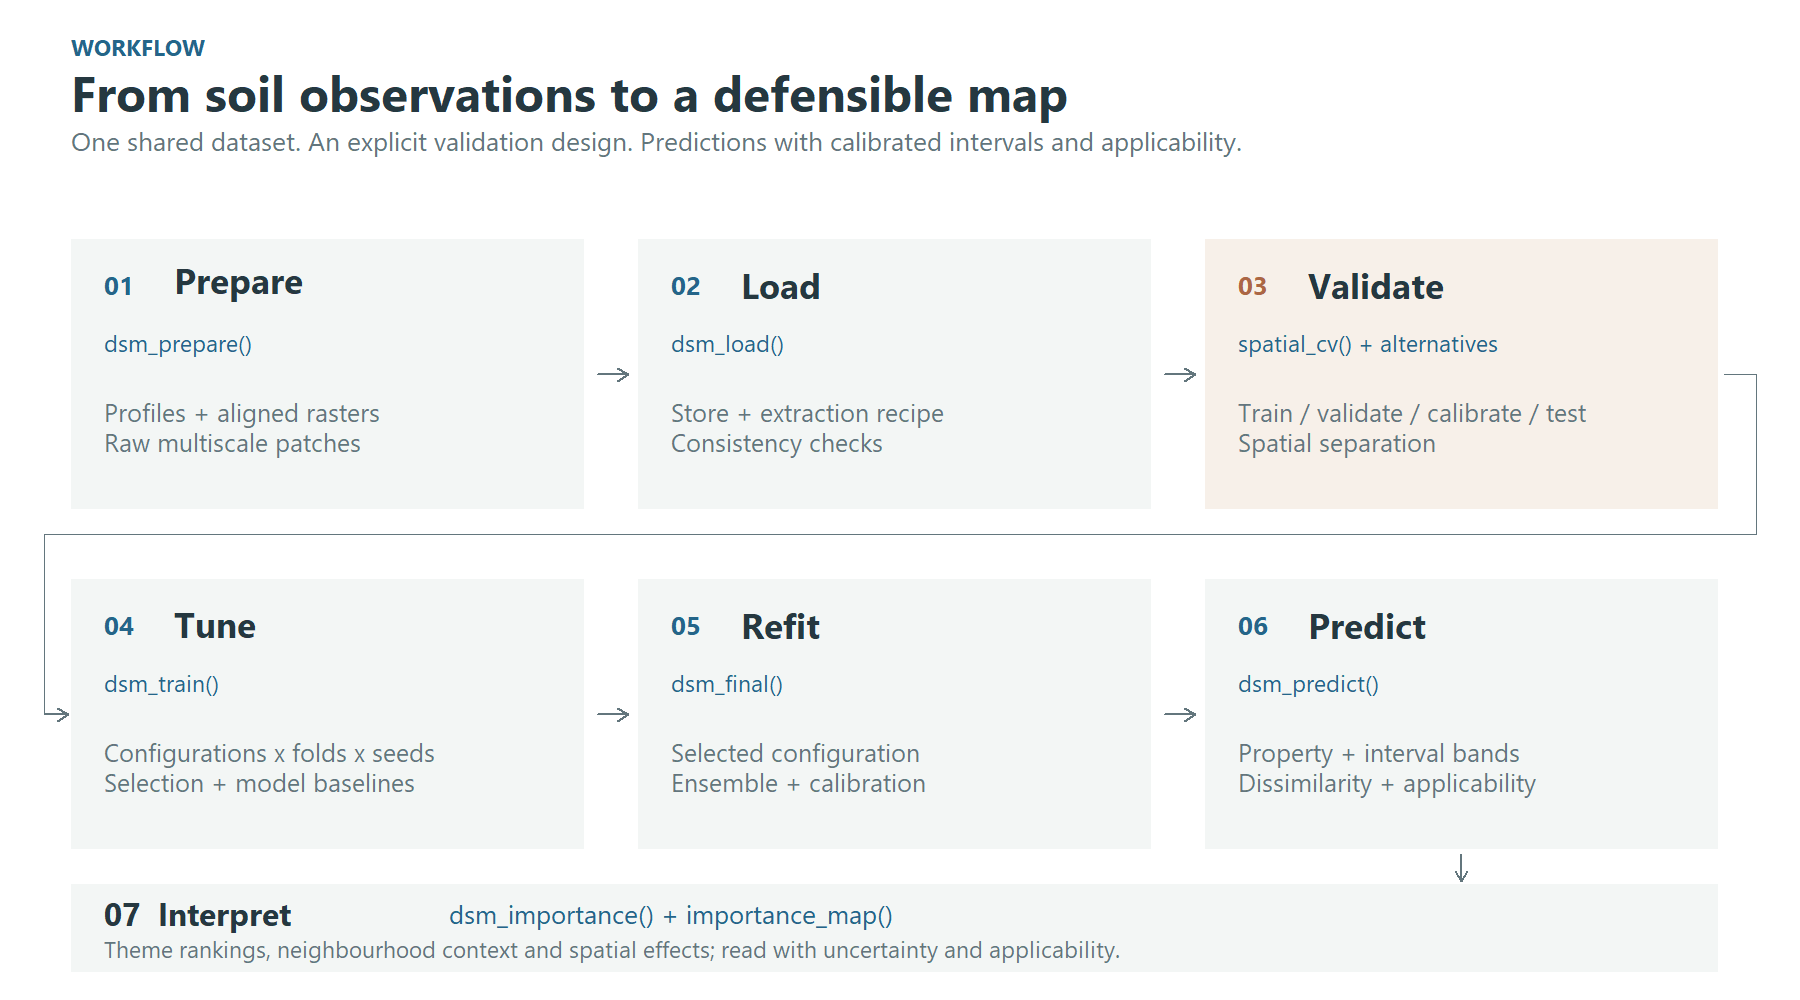Click step number 05
Screen dimensions: 1800x1000
coord(686,627)
